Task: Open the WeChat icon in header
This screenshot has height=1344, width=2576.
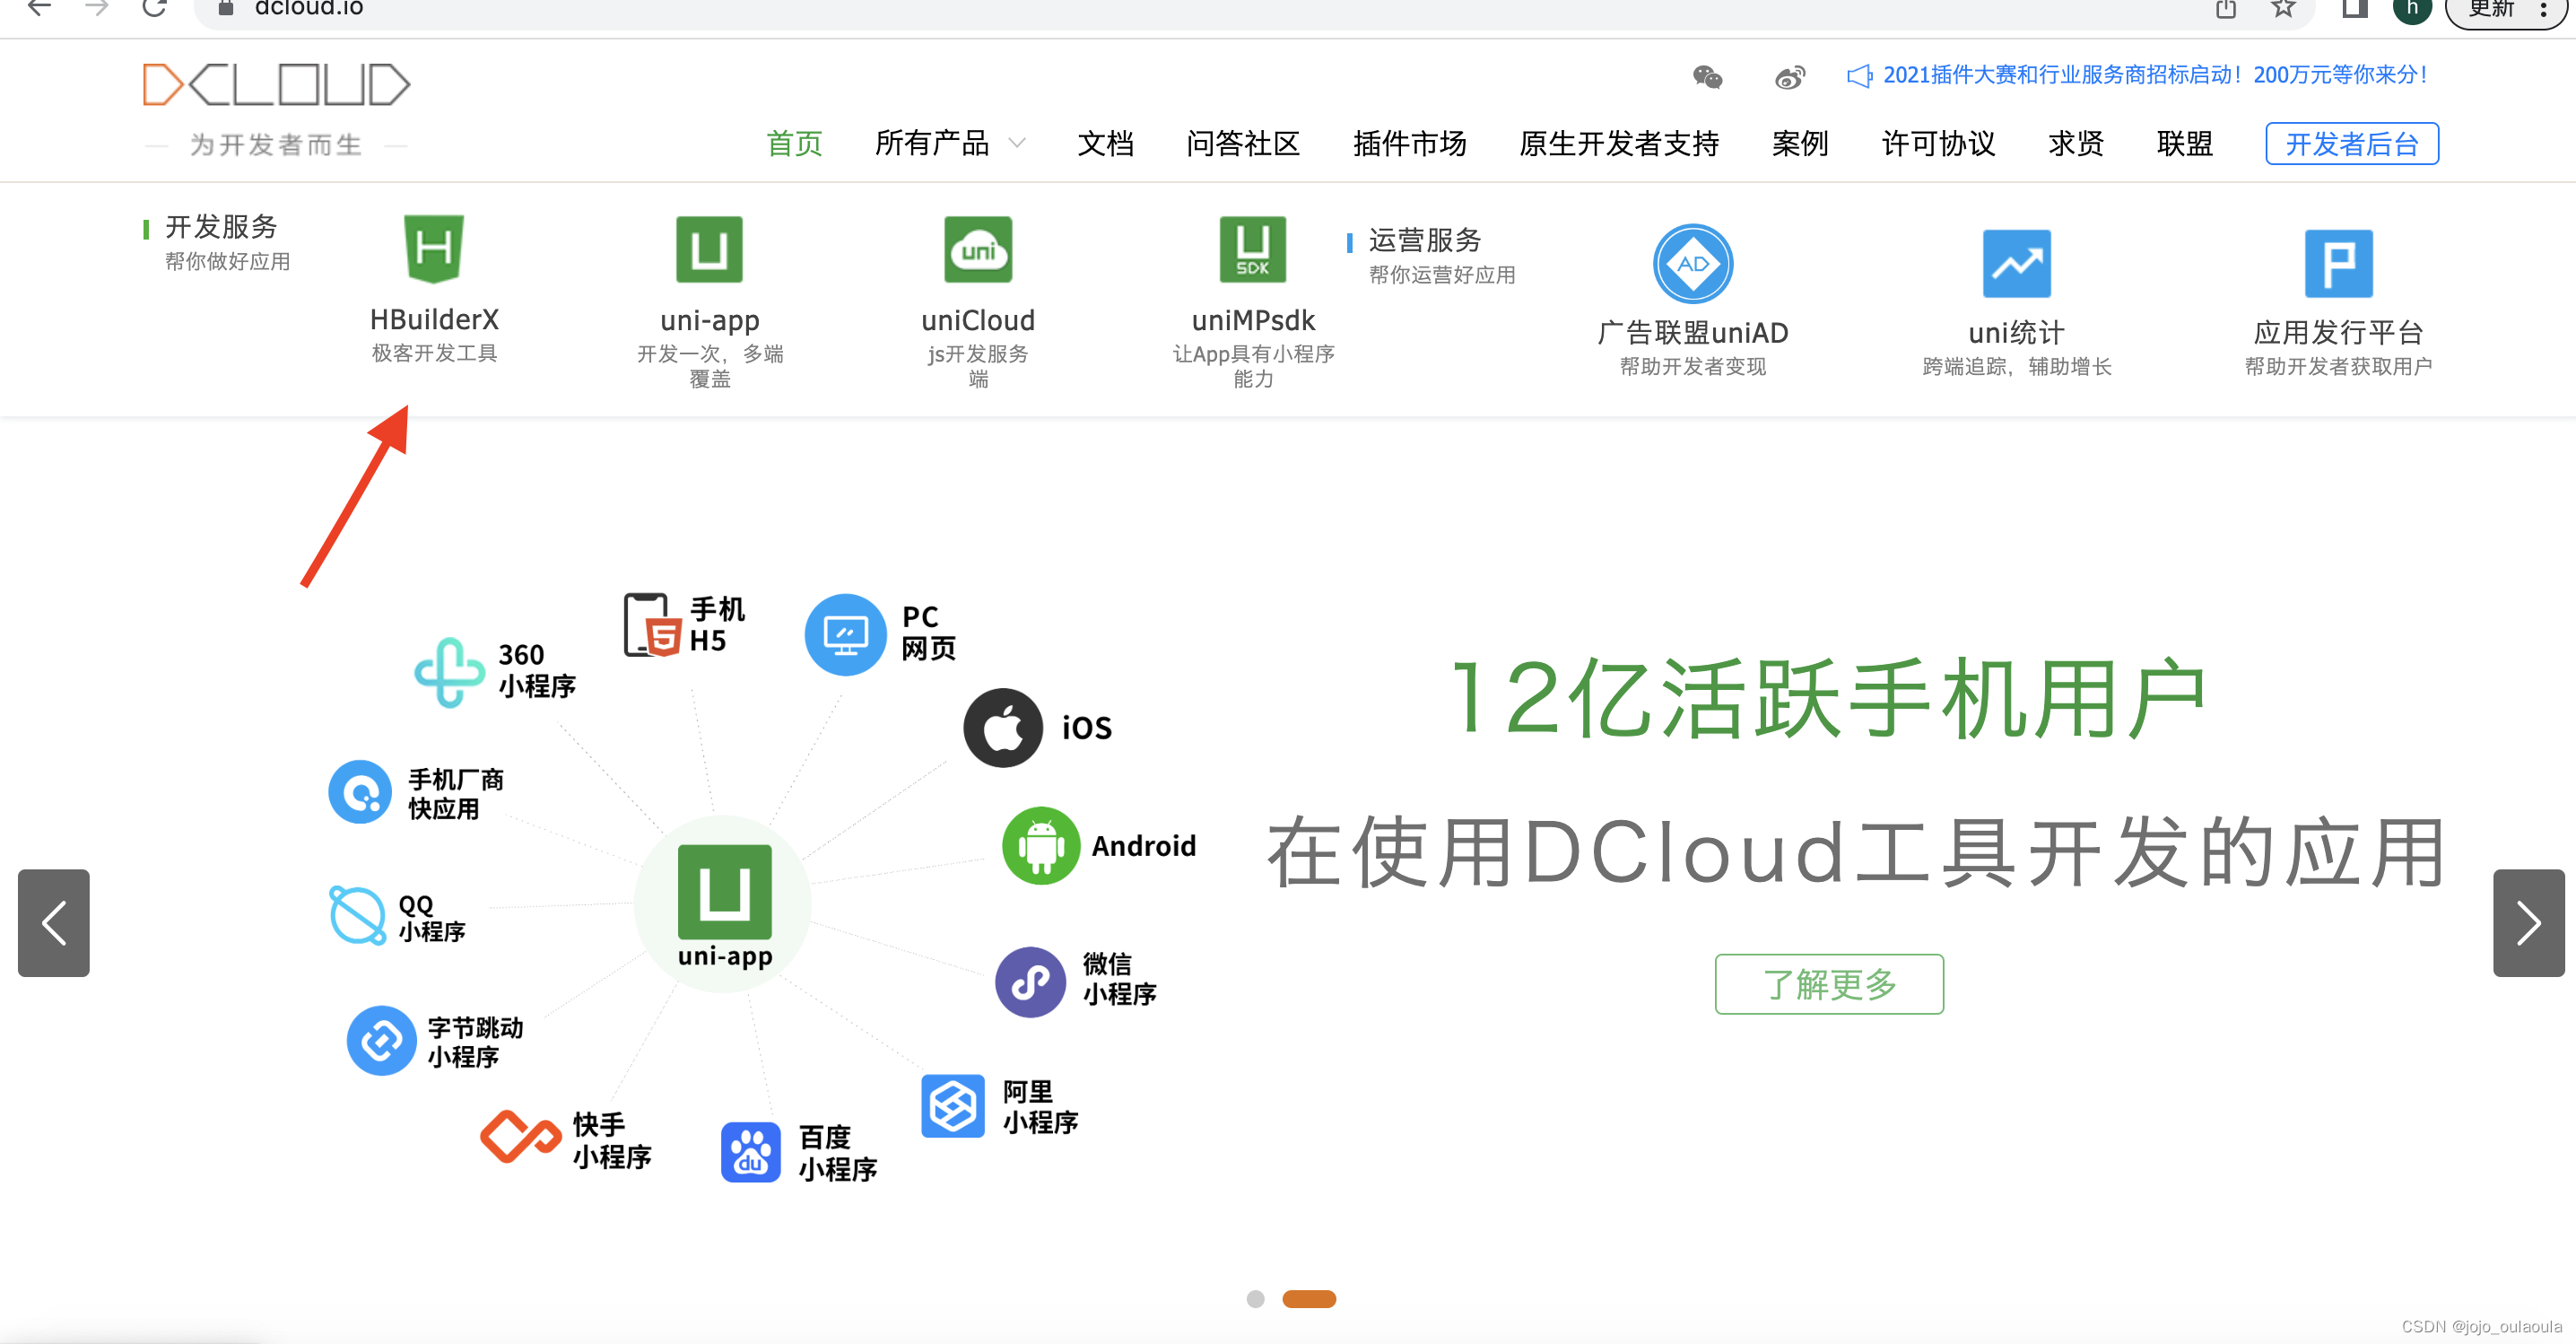Action: point(1707,77)
